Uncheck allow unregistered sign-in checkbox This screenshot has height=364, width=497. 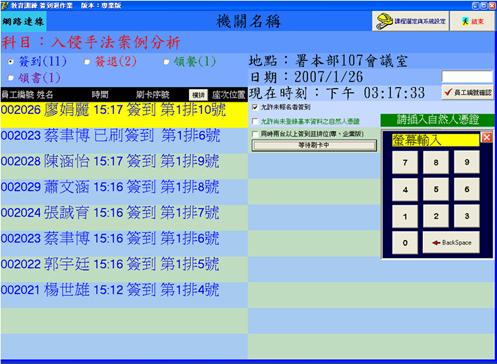click(255, 107)
